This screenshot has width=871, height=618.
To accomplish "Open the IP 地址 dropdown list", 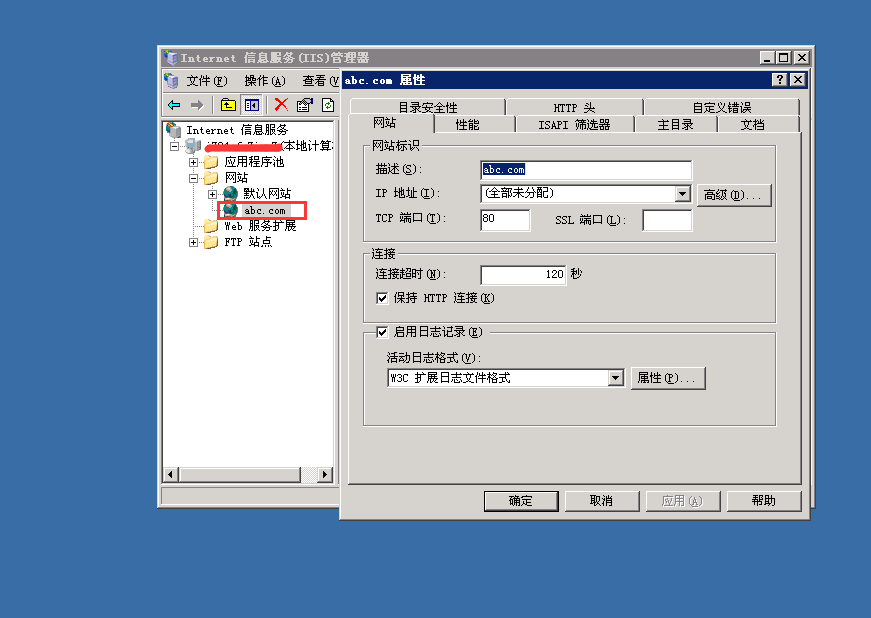I will (683, 194).
